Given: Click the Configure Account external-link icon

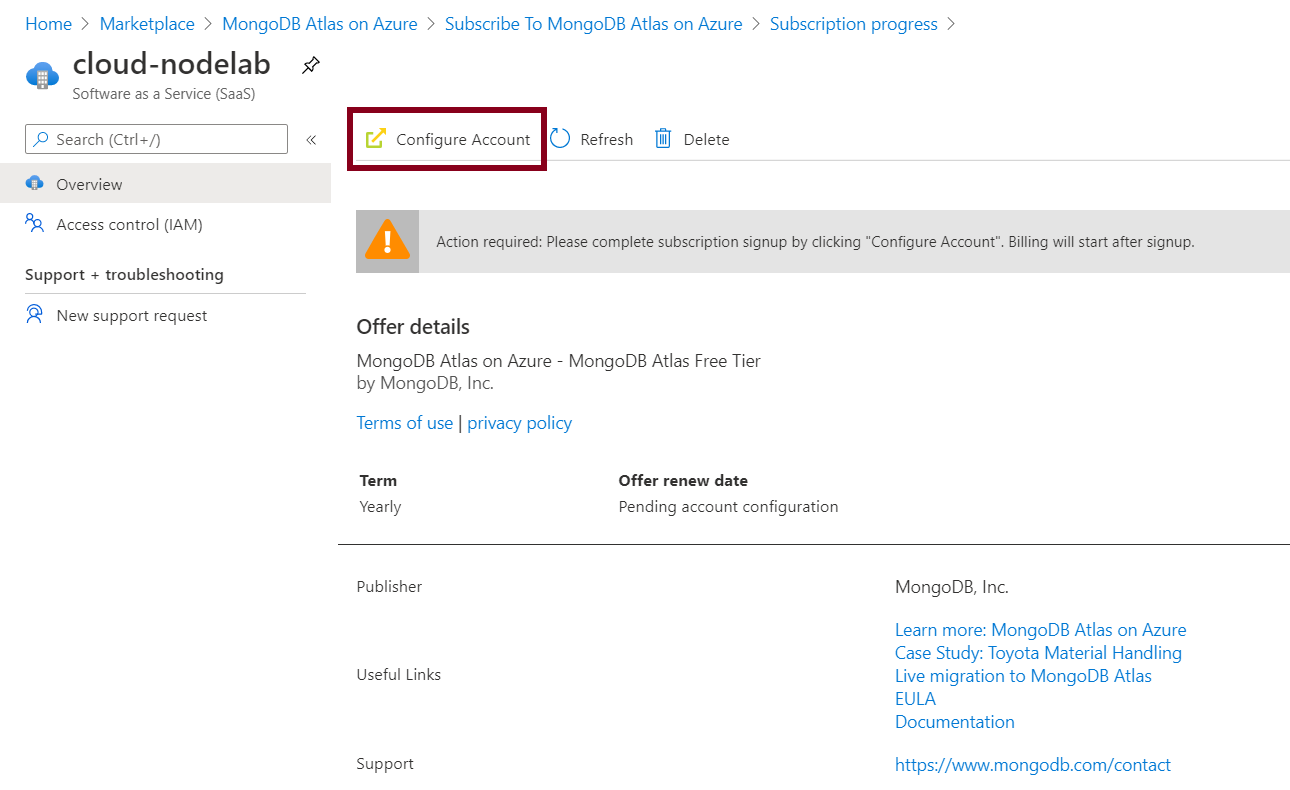Looking at the screenshot, I should coord(376,138).
